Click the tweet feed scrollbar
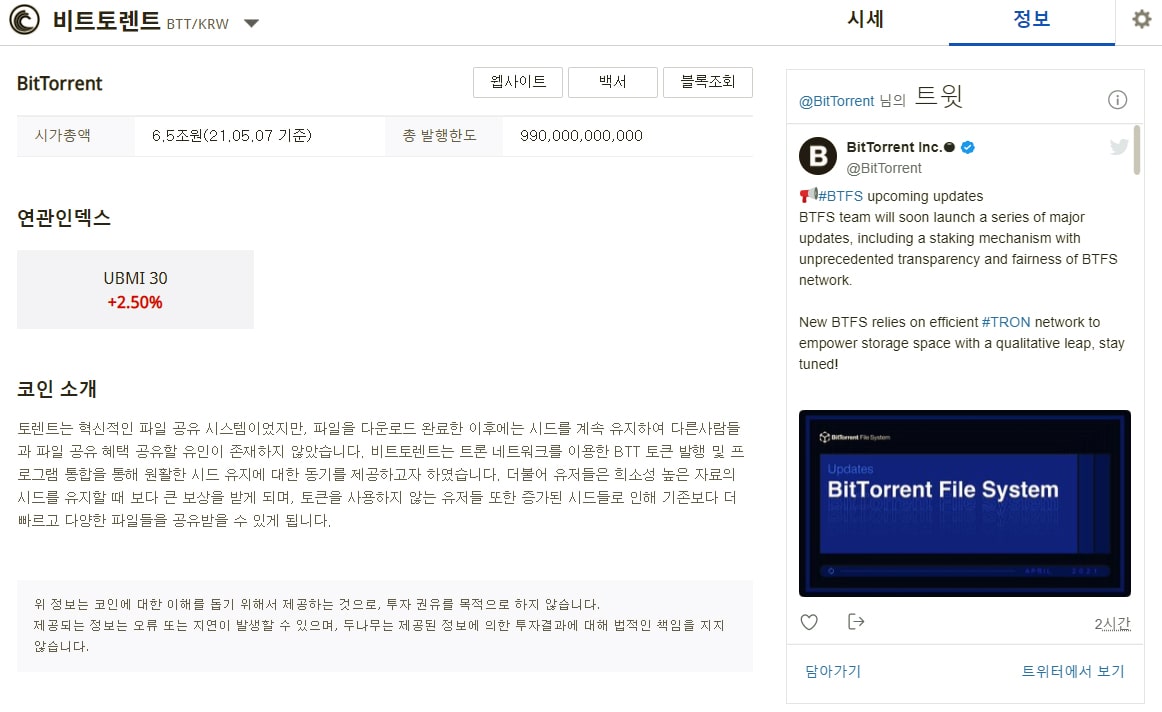 (x=1137, y=150)
